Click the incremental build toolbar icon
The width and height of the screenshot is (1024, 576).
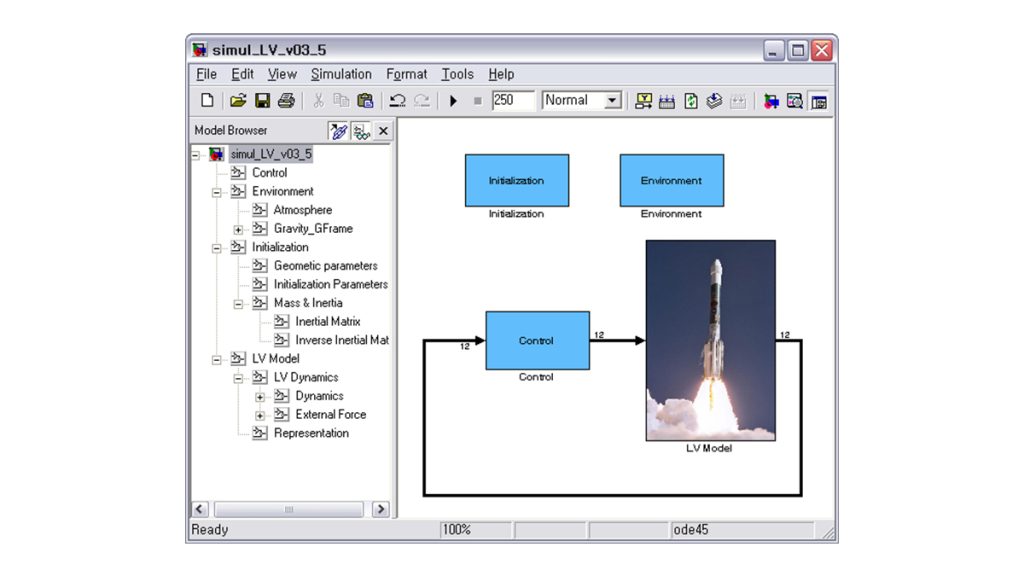pyautogui.click(x=643, y=101)
